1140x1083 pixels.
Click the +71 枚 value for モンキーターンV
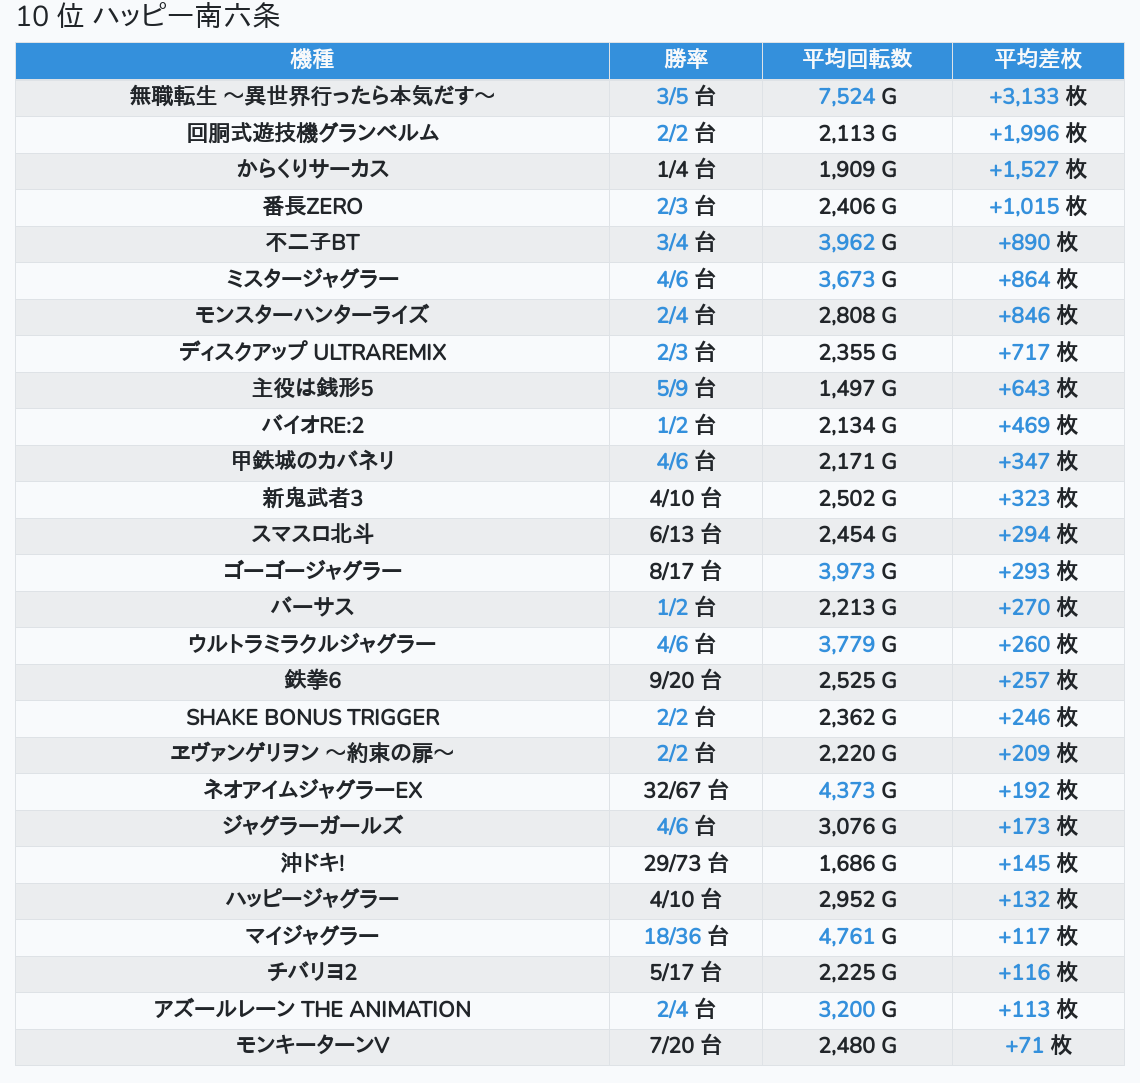(x=1038, y=1046)
